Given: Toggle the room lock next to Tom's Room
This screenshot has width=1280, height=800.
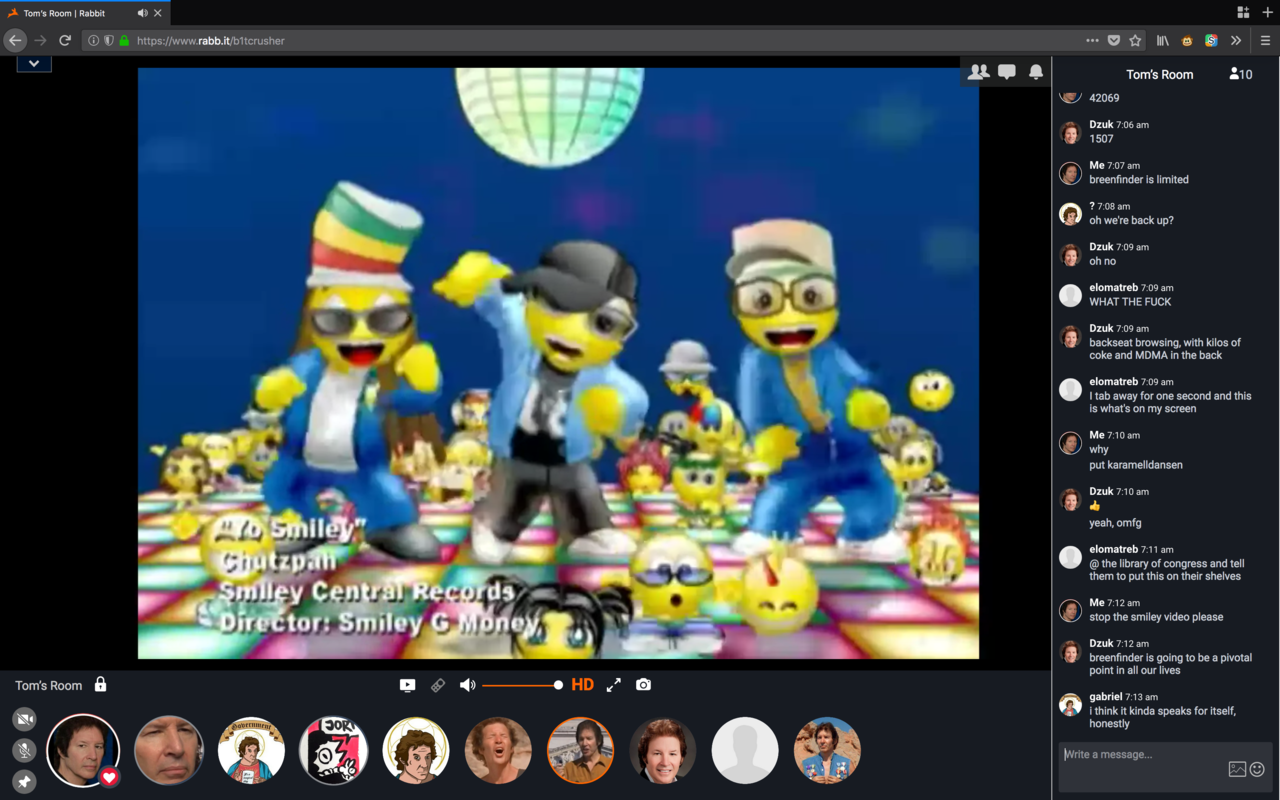Looking at the screenshot, I should click(x=100, y=685).
